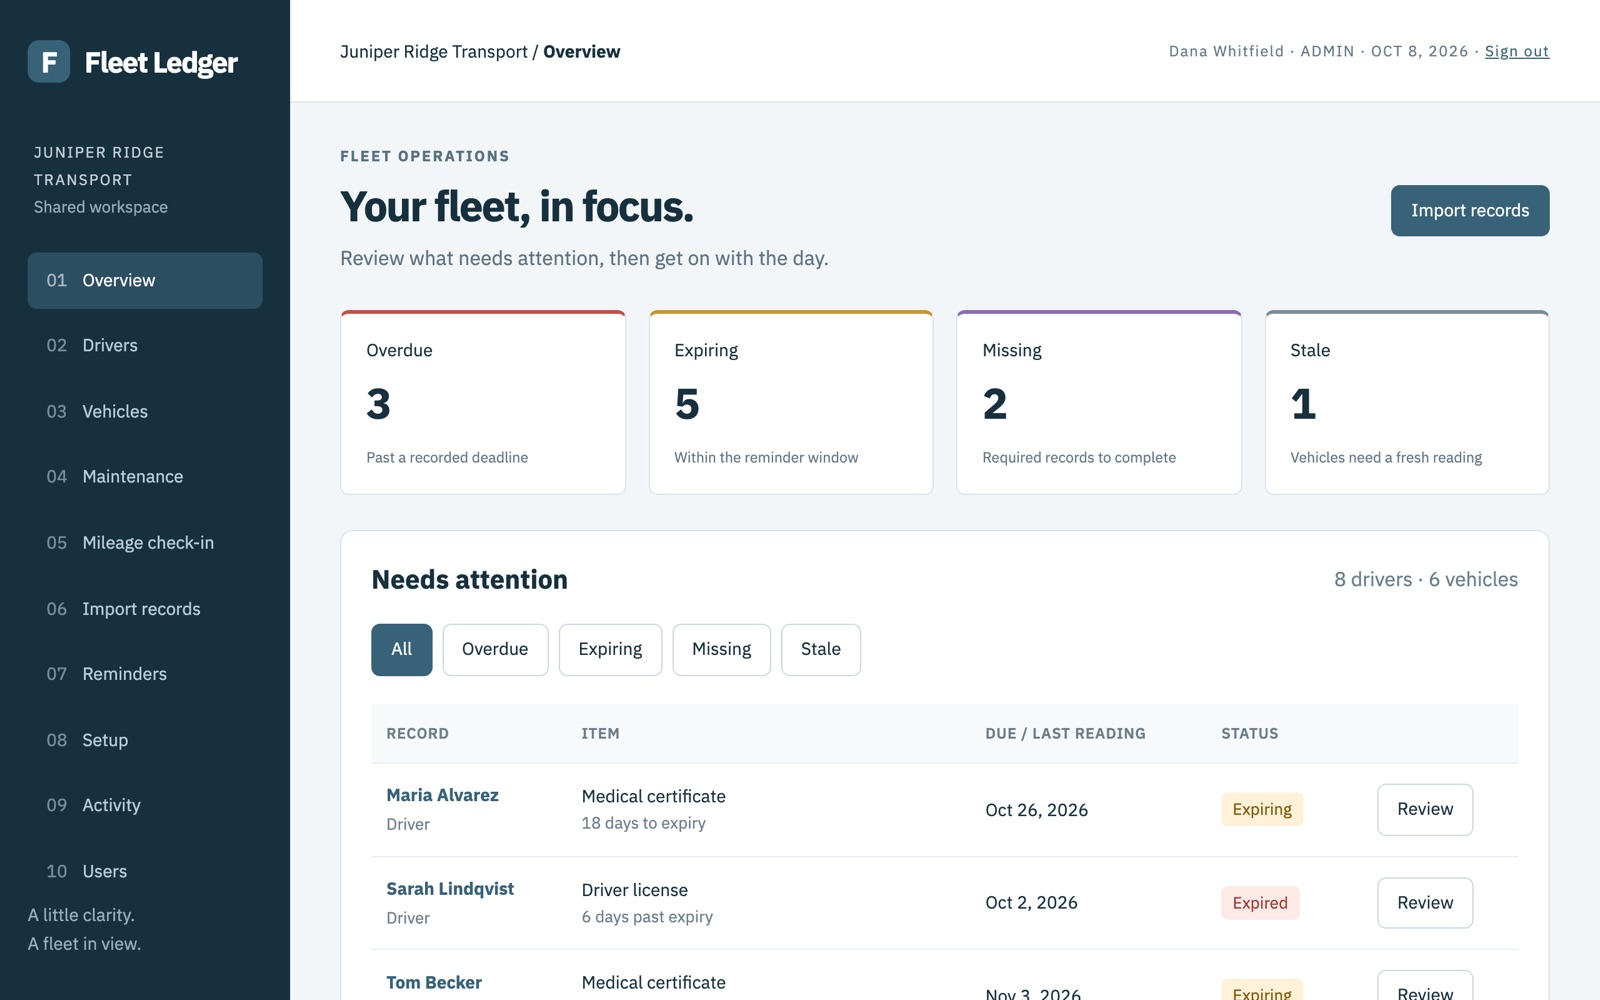The width and height of the screenshot is (1600, 1000).
Task: Open Maria Alvarez driver record
Action: [442, 795]
